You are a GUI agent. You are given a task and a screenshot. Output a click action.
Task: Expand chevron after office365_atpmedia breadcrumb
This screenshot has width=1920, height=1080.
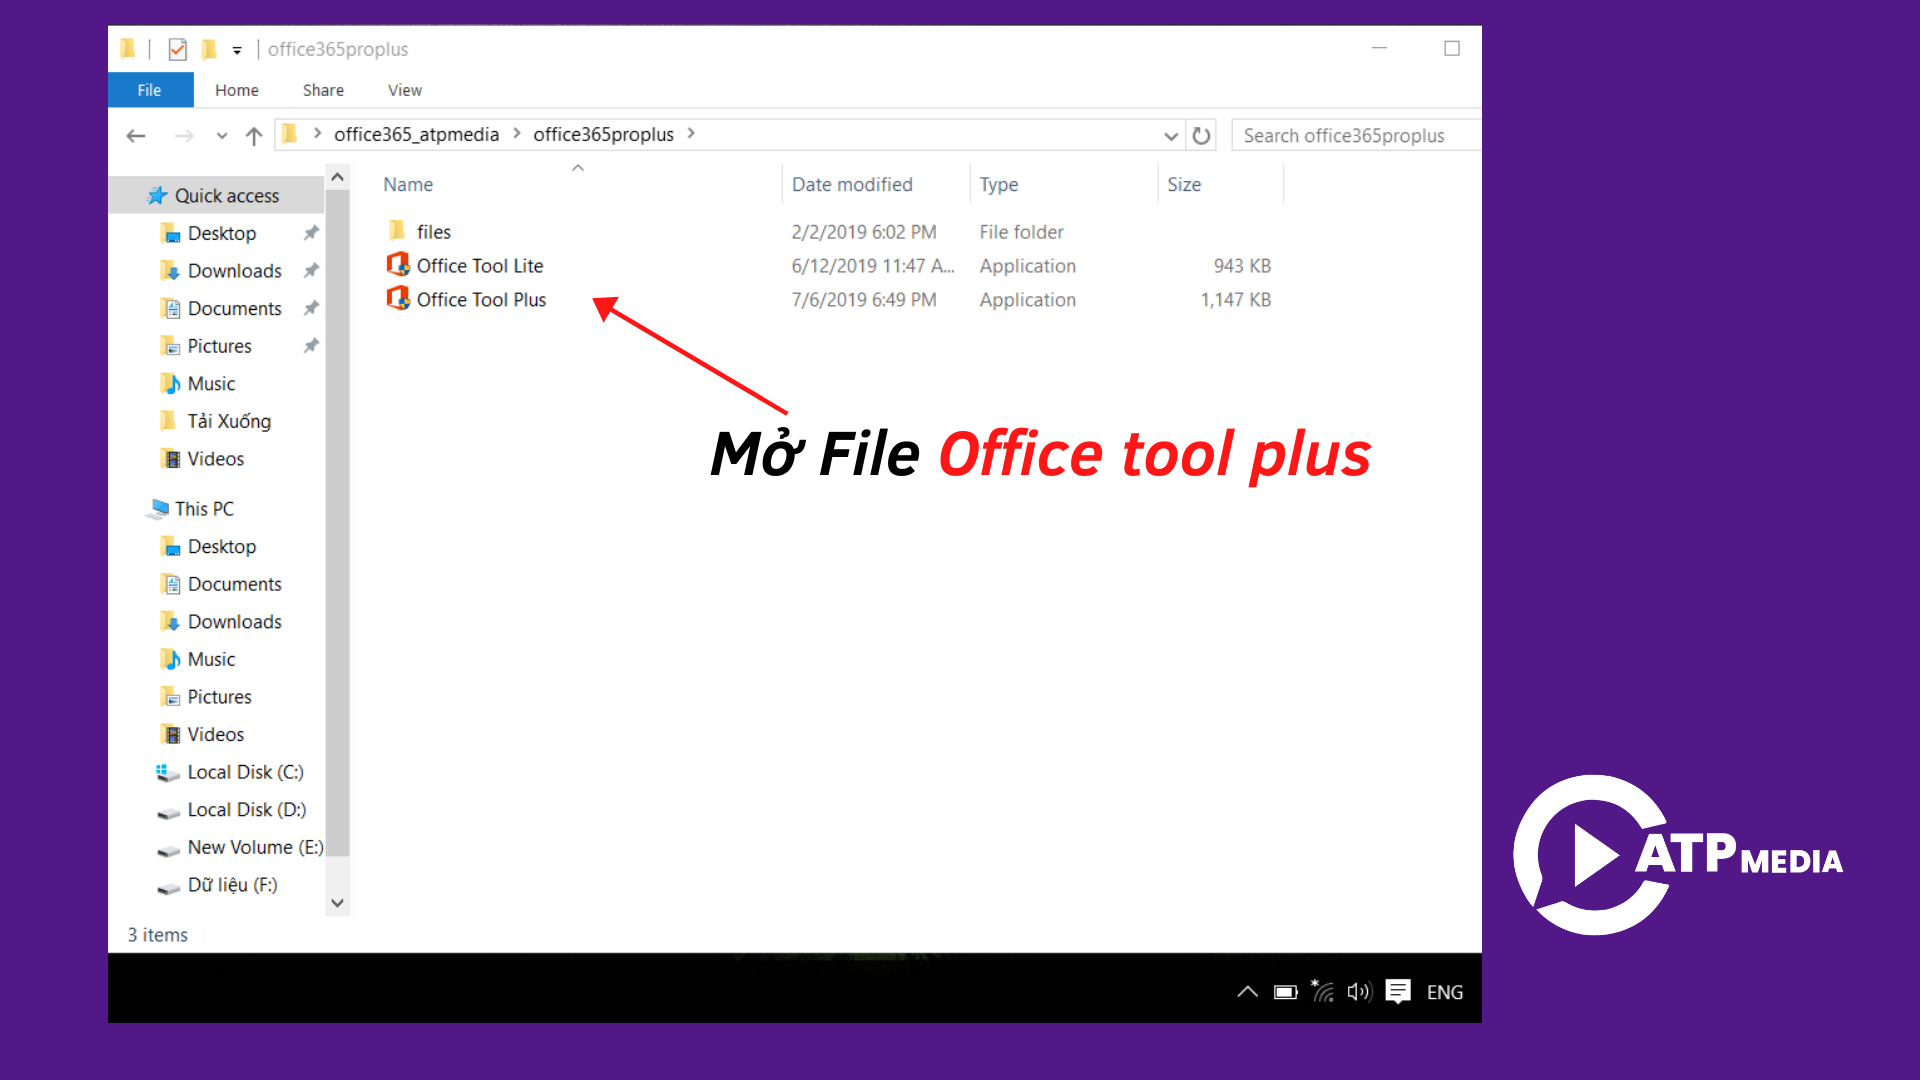tap(517, 134)
